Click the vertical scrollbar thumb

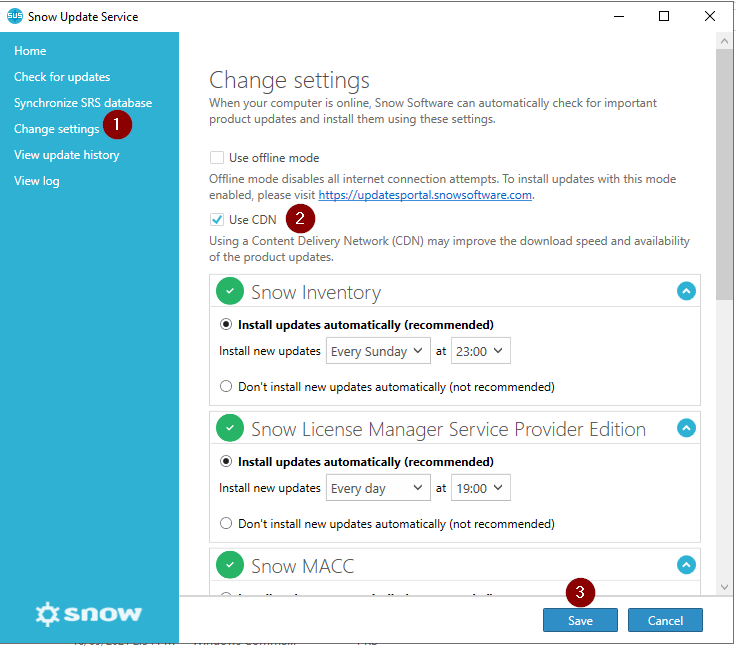724,174
